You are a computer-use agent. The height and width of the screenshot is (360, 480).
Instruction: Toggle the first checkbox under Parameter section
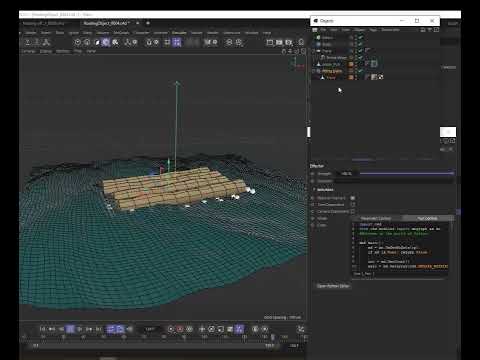pos(353,198)
